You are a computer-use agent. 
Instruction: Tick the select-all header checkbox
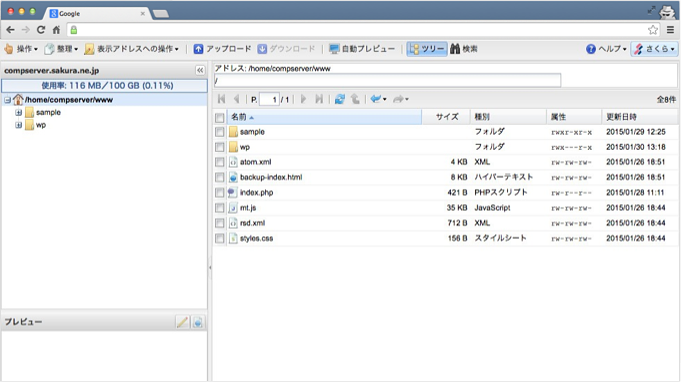point(220,117)
